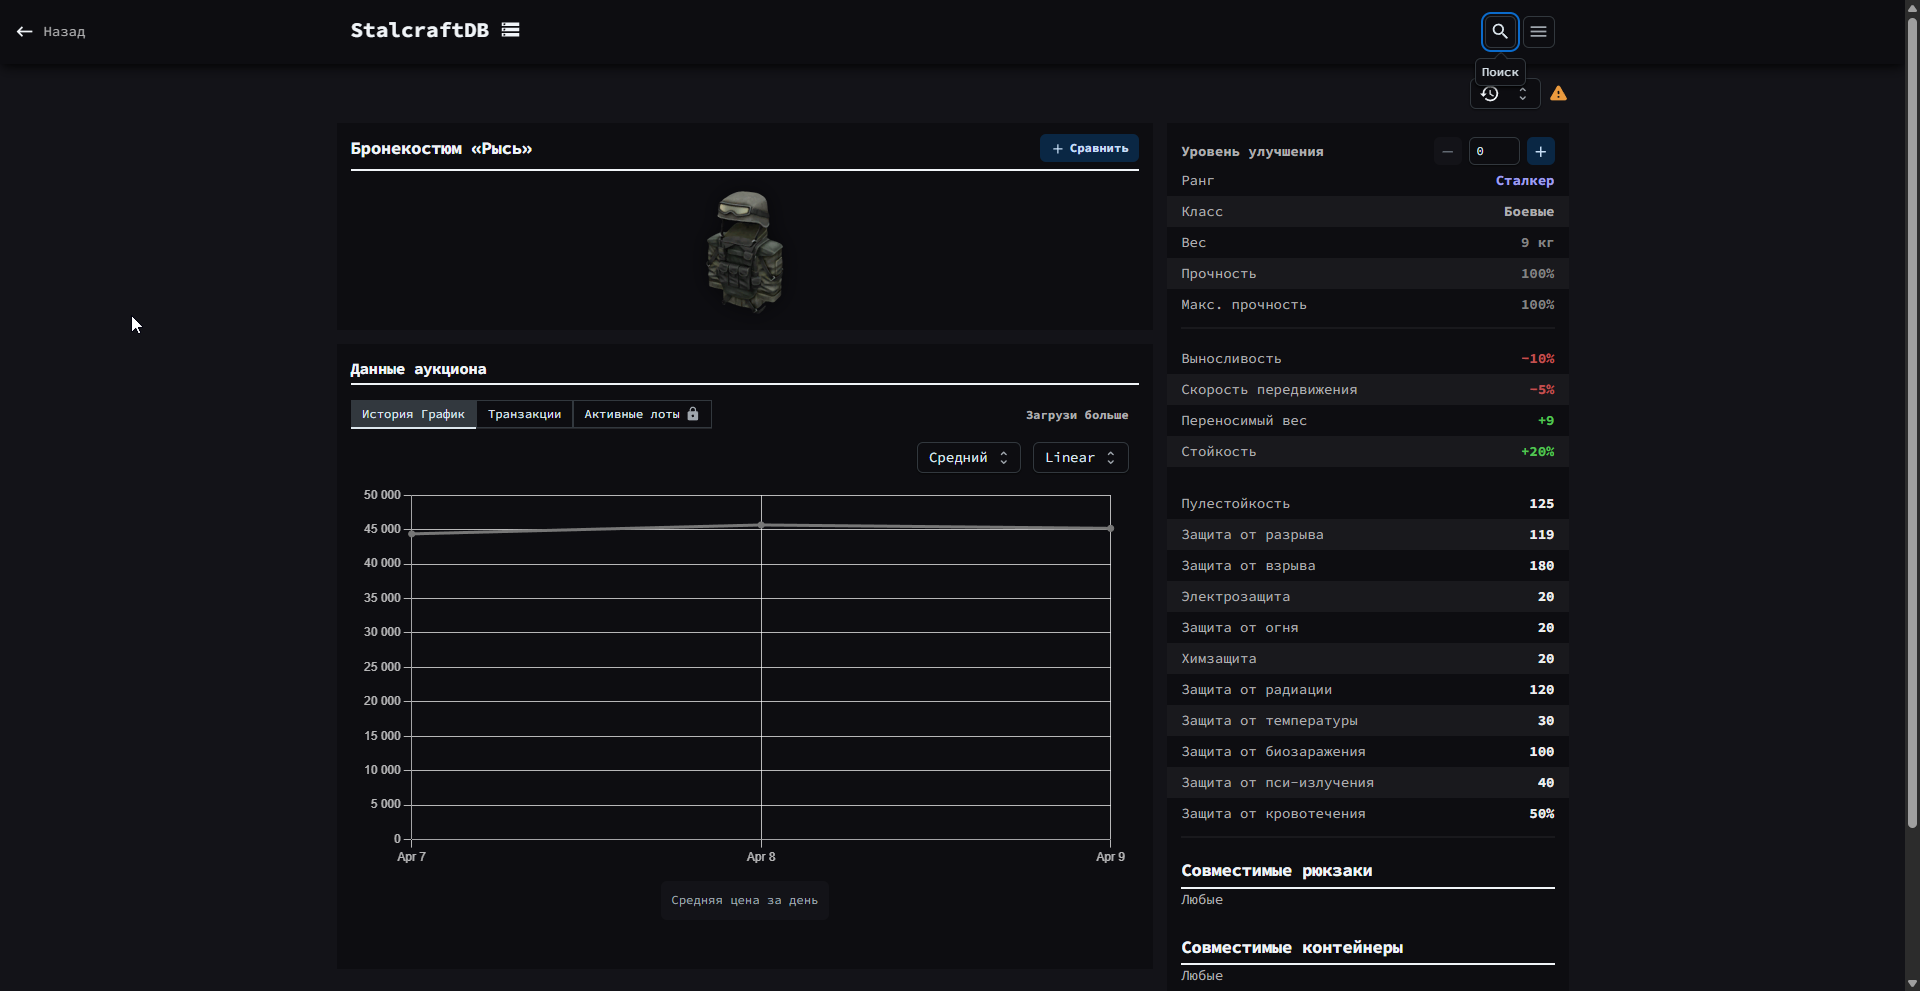1920x991 pixels.
Task: Click the Назад back link
Action: (51, 32)
